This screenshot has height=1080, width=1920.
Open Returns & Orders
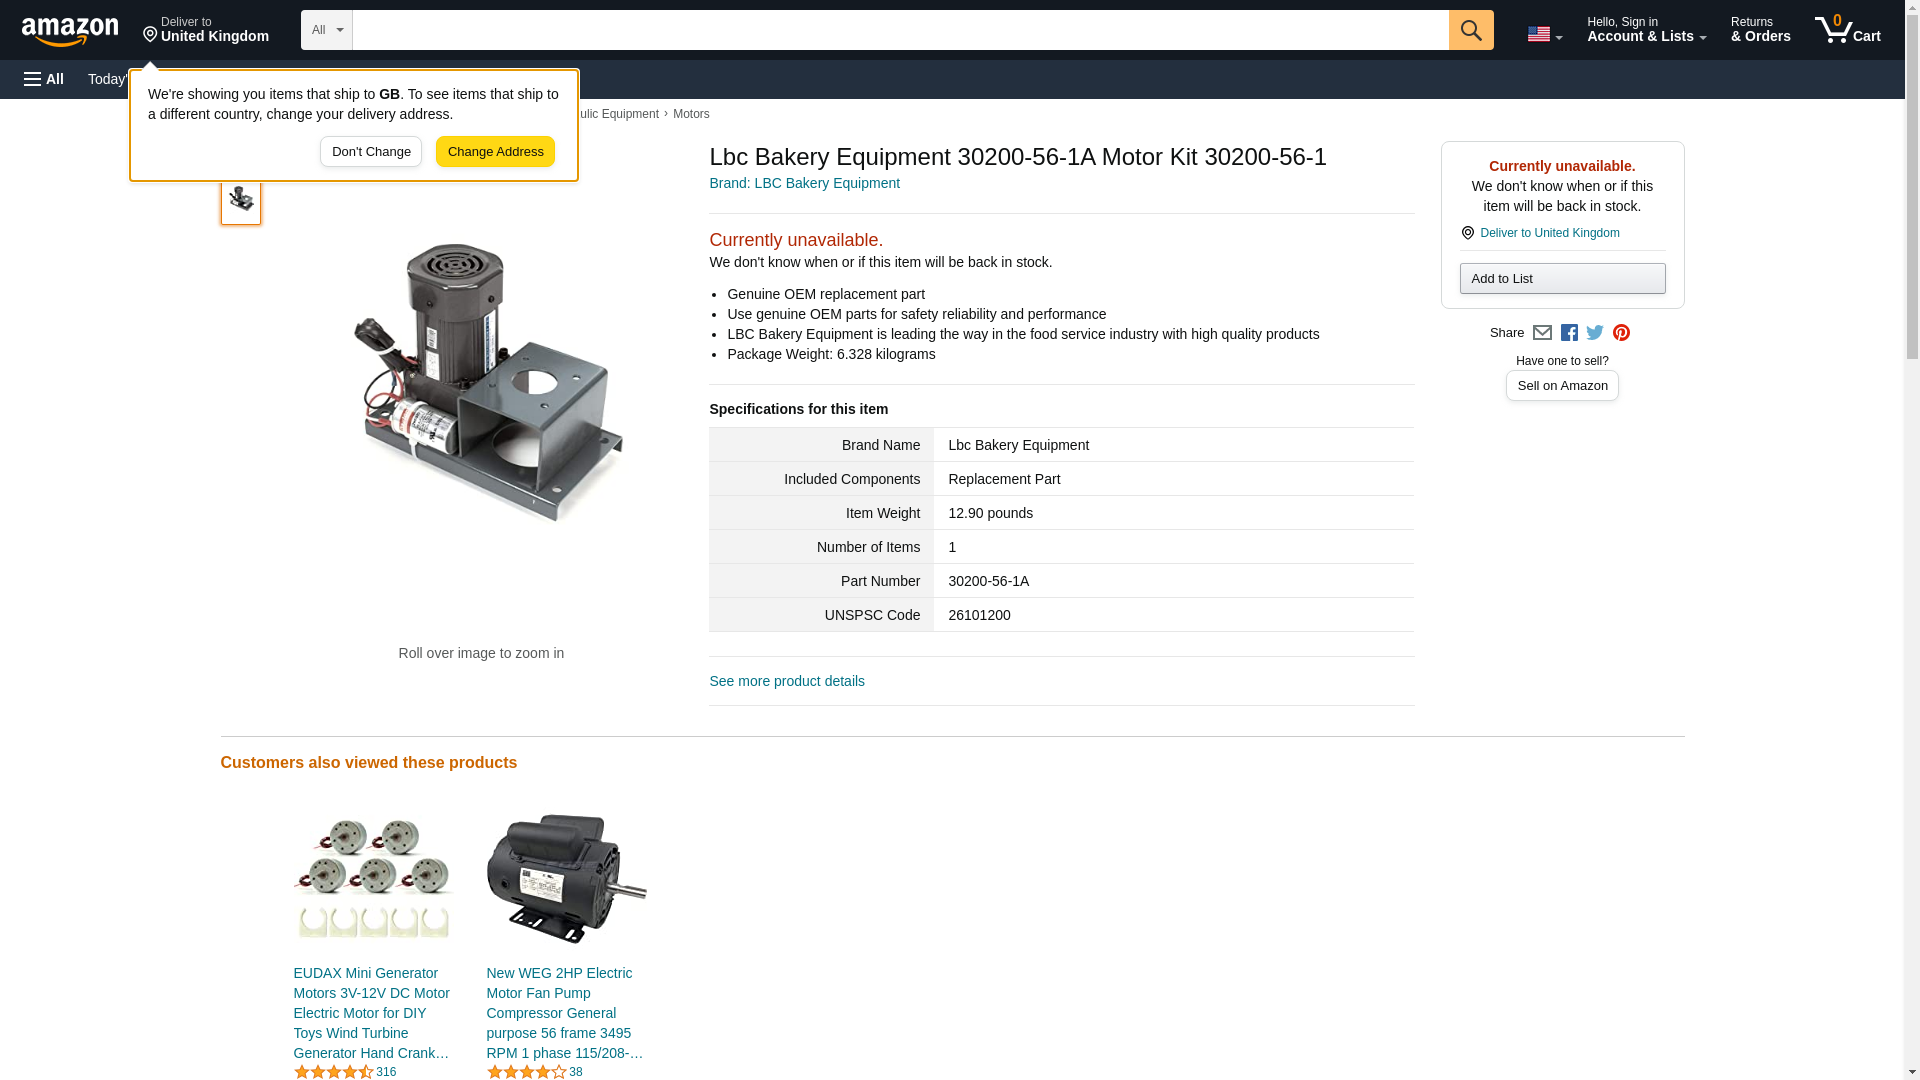[1760, 30]
